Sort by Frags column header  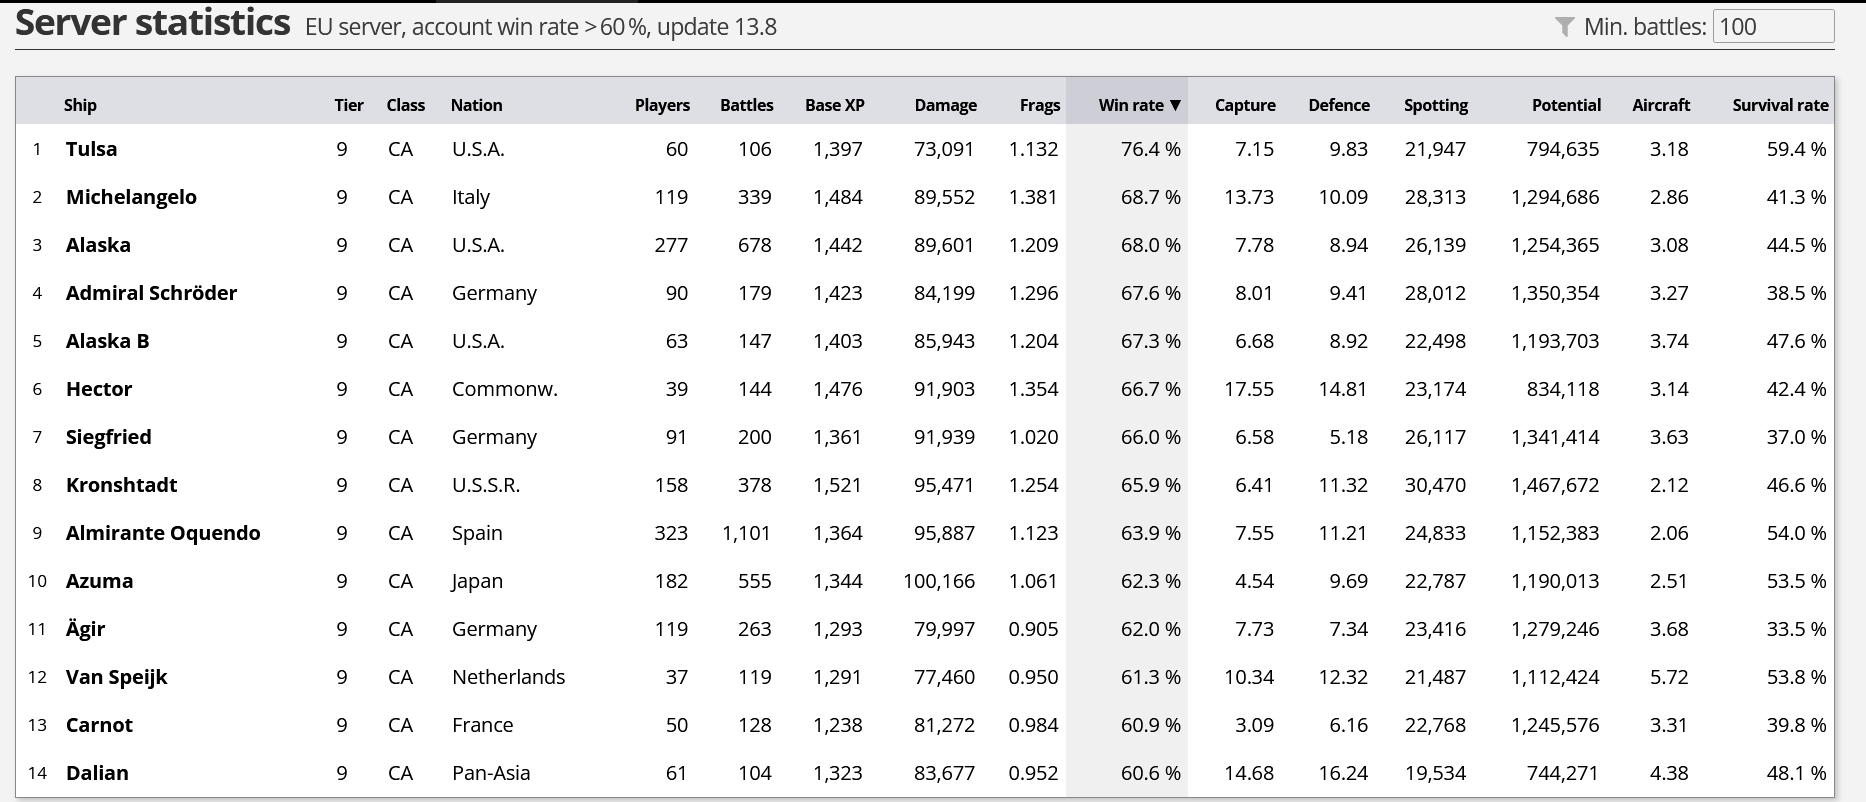point(1040,105)
